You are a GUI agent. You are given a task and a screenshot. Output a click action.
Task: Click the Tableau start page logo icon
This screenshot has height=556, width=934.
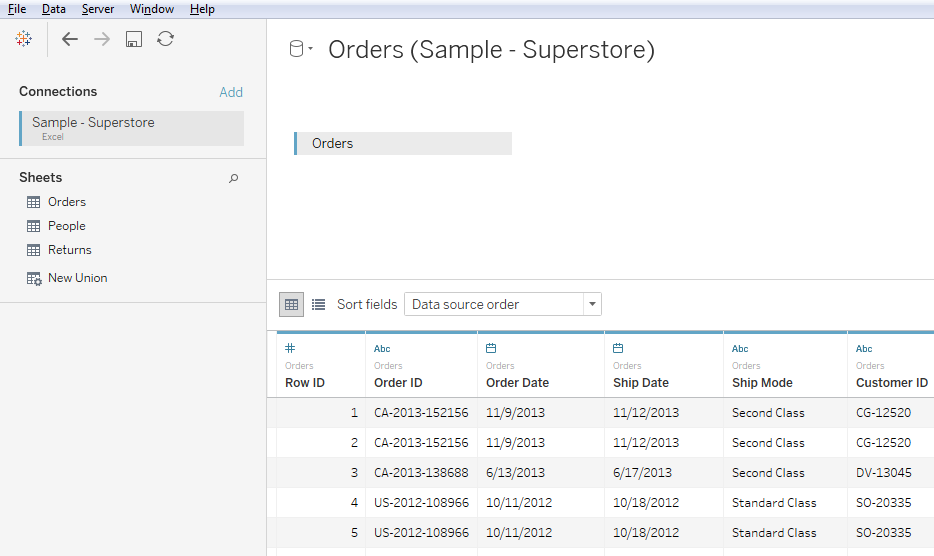24,39
